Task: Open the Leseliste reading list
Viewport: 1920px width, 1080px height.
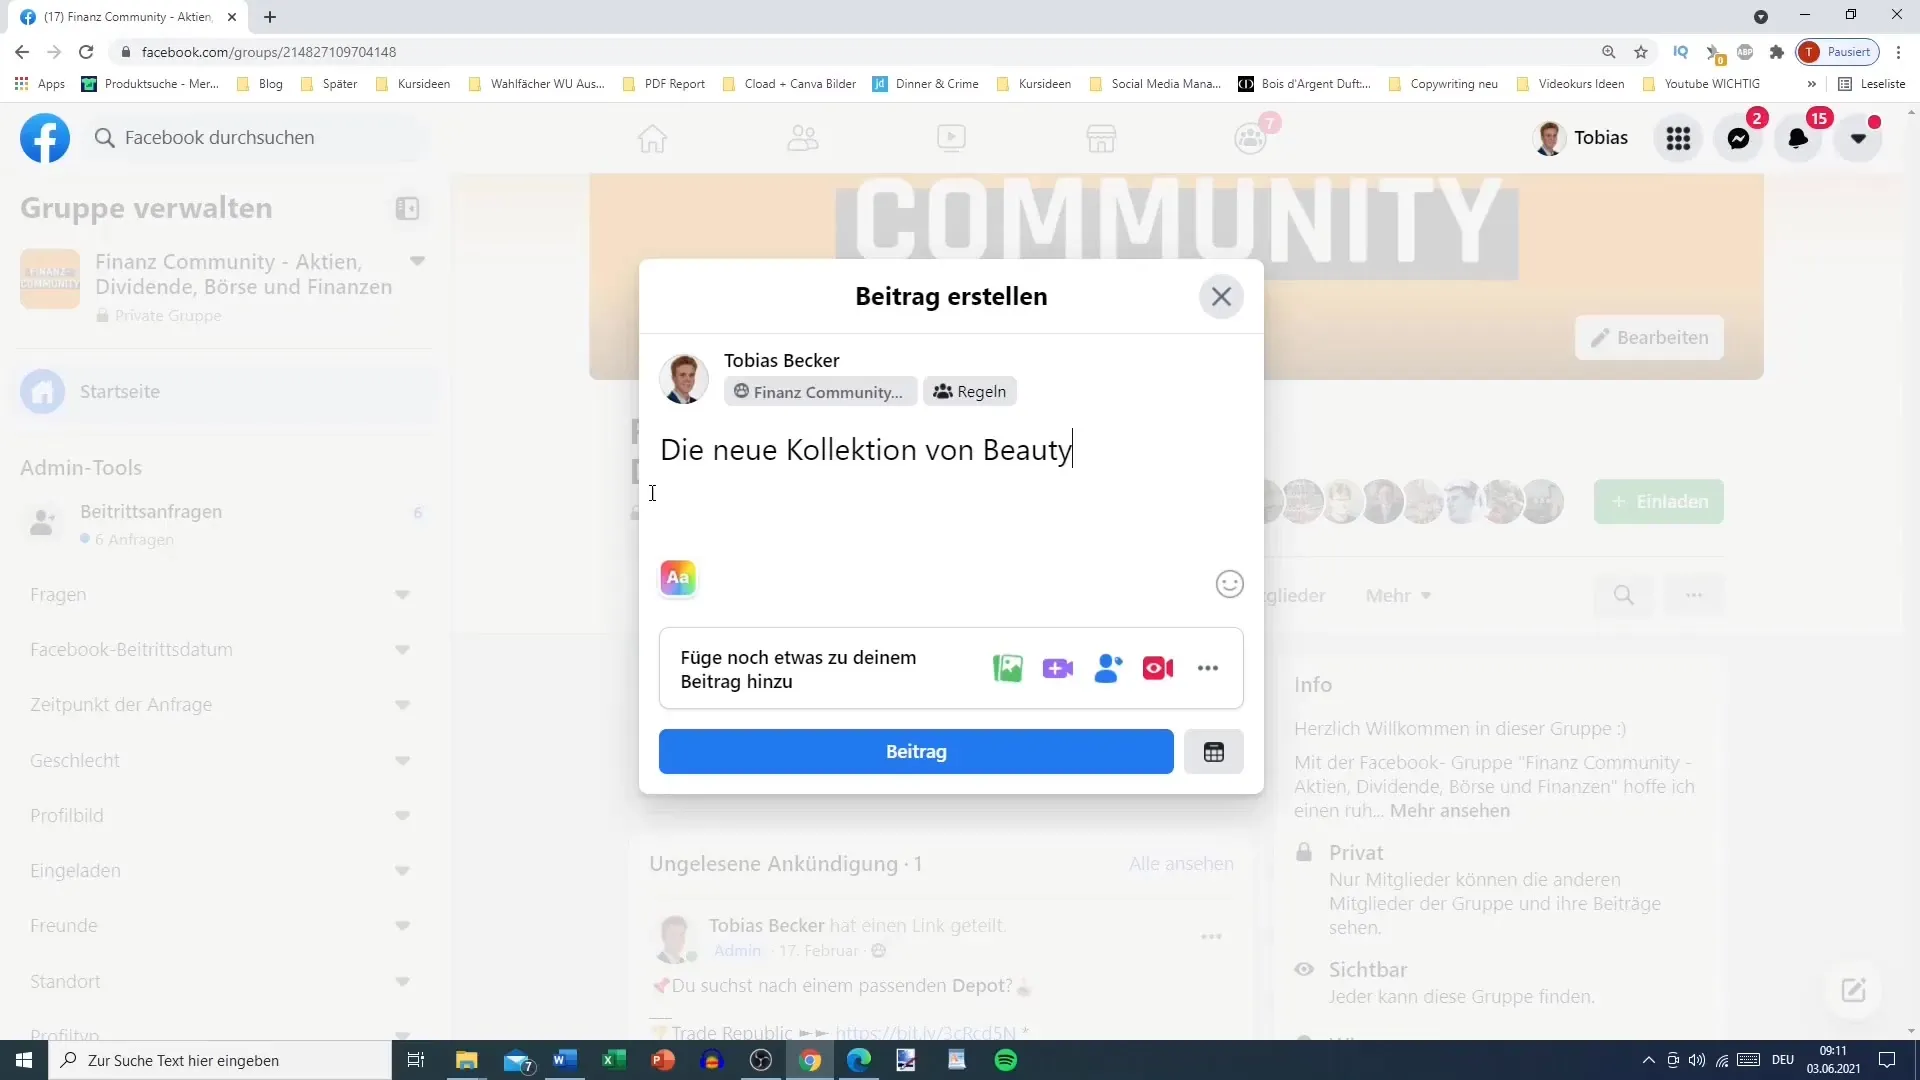Action: click(x=1871, y=84)
